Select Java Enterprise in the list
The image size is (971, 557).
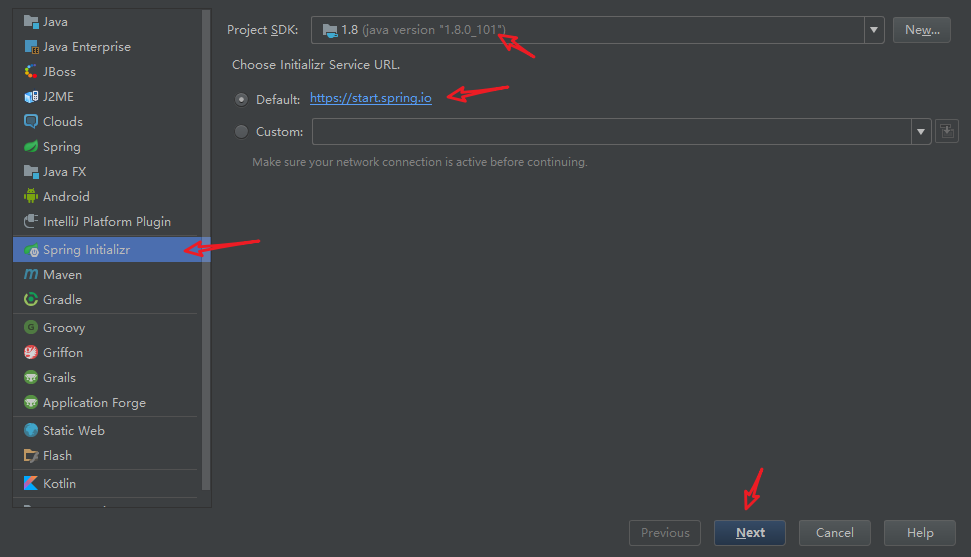coord(107,46)
